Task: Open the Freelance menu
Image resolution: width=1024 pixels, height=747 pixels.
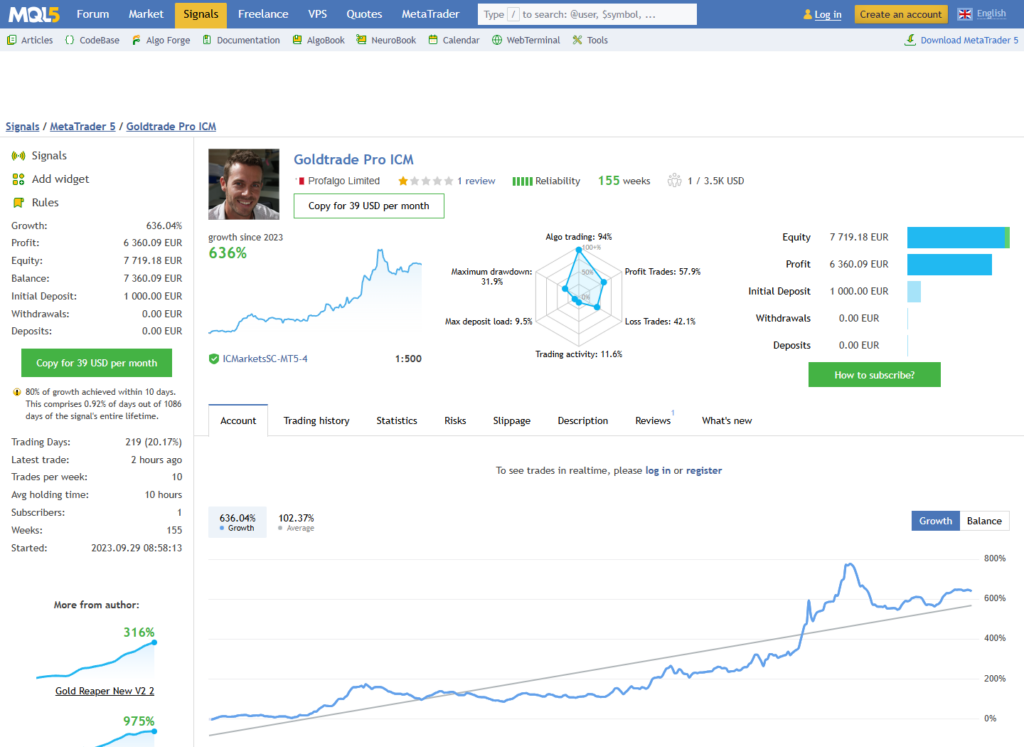Action: pos(263,14)
